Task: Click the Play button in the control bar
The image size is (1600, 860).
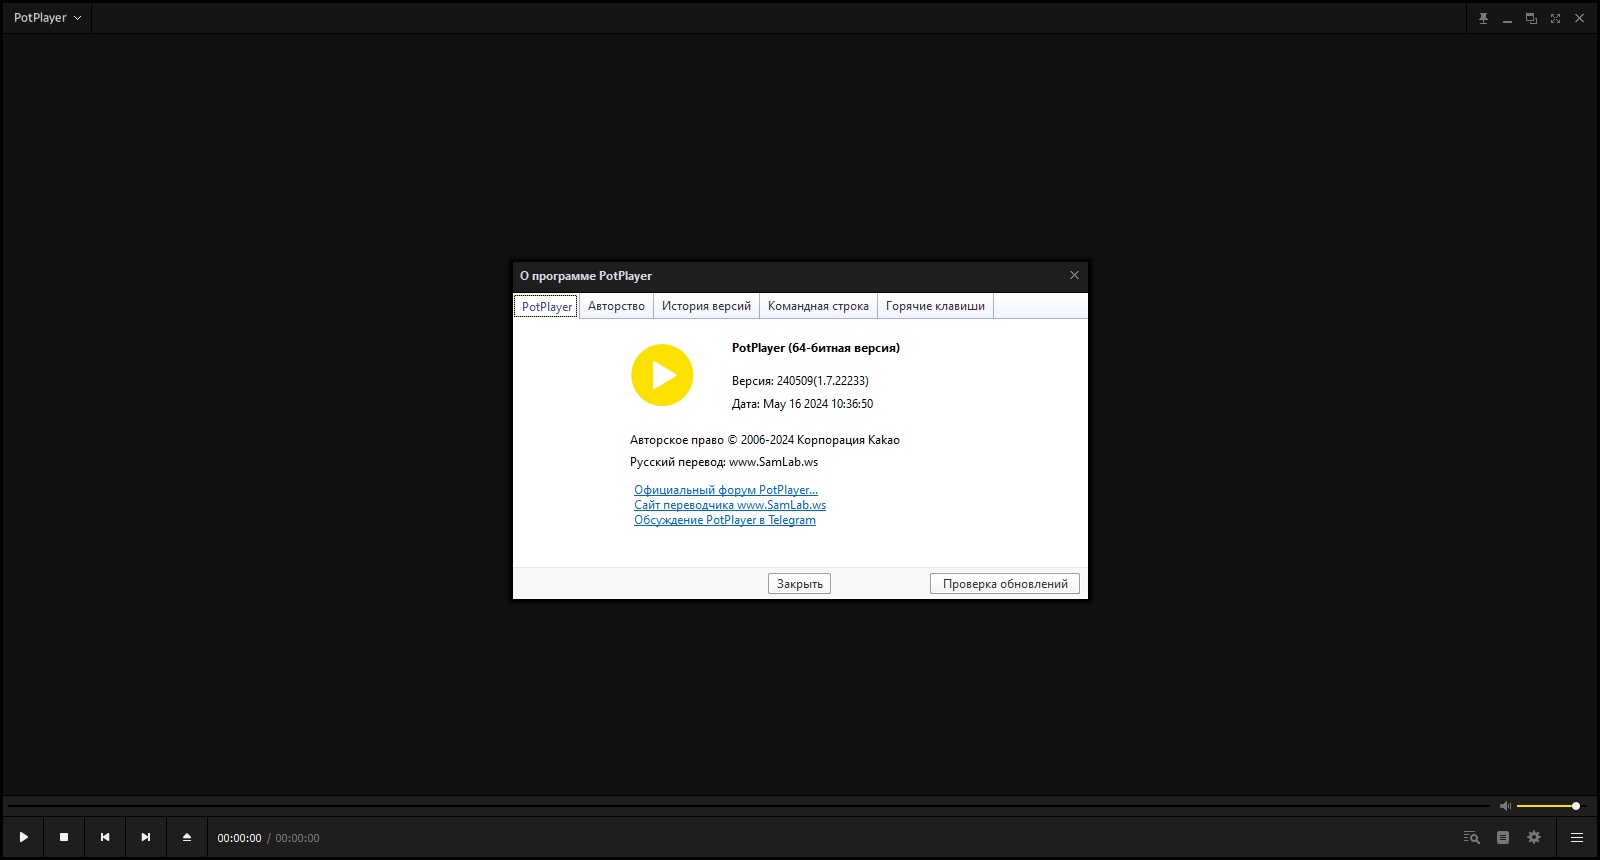Action: (24, 837)
